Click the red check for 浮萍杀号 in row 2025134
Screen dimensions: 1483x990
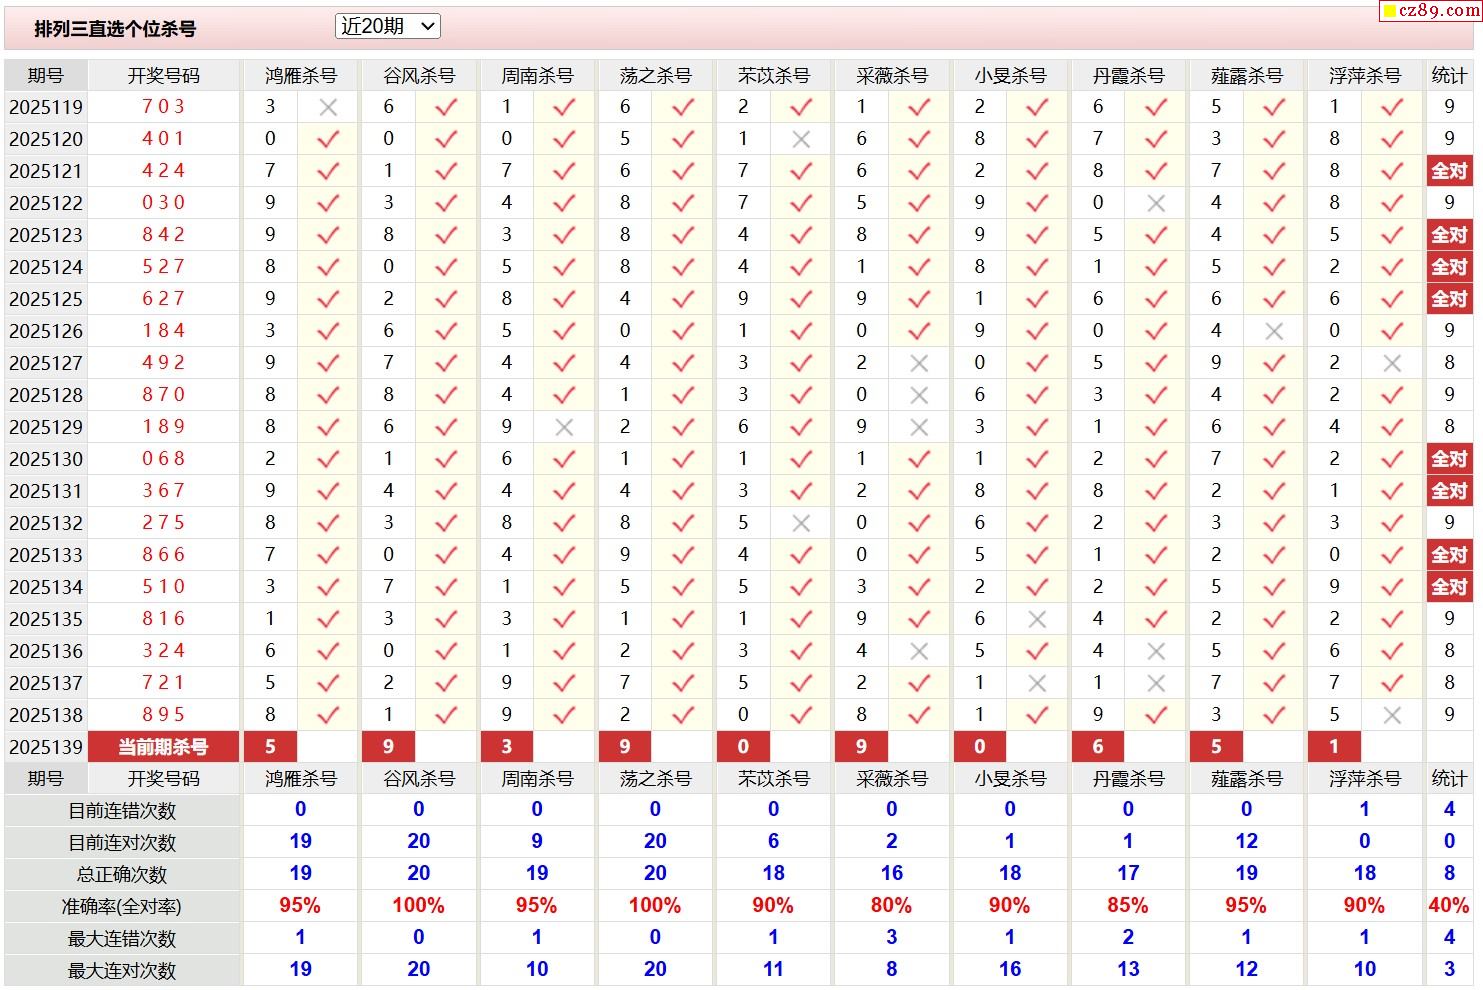(1392, 587)
